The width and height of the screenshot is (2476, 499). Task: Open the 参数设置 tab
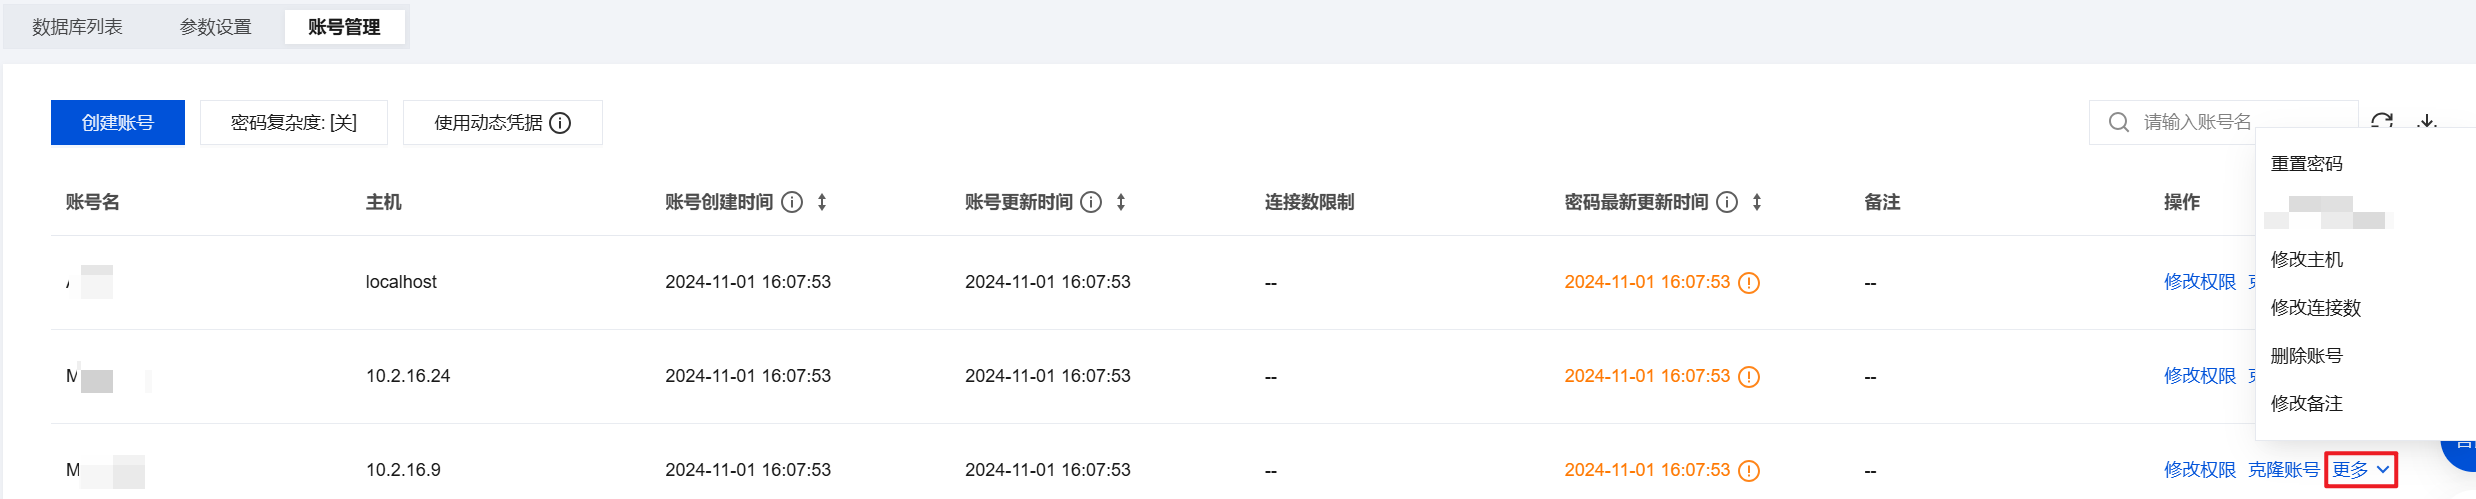(216, 27)
